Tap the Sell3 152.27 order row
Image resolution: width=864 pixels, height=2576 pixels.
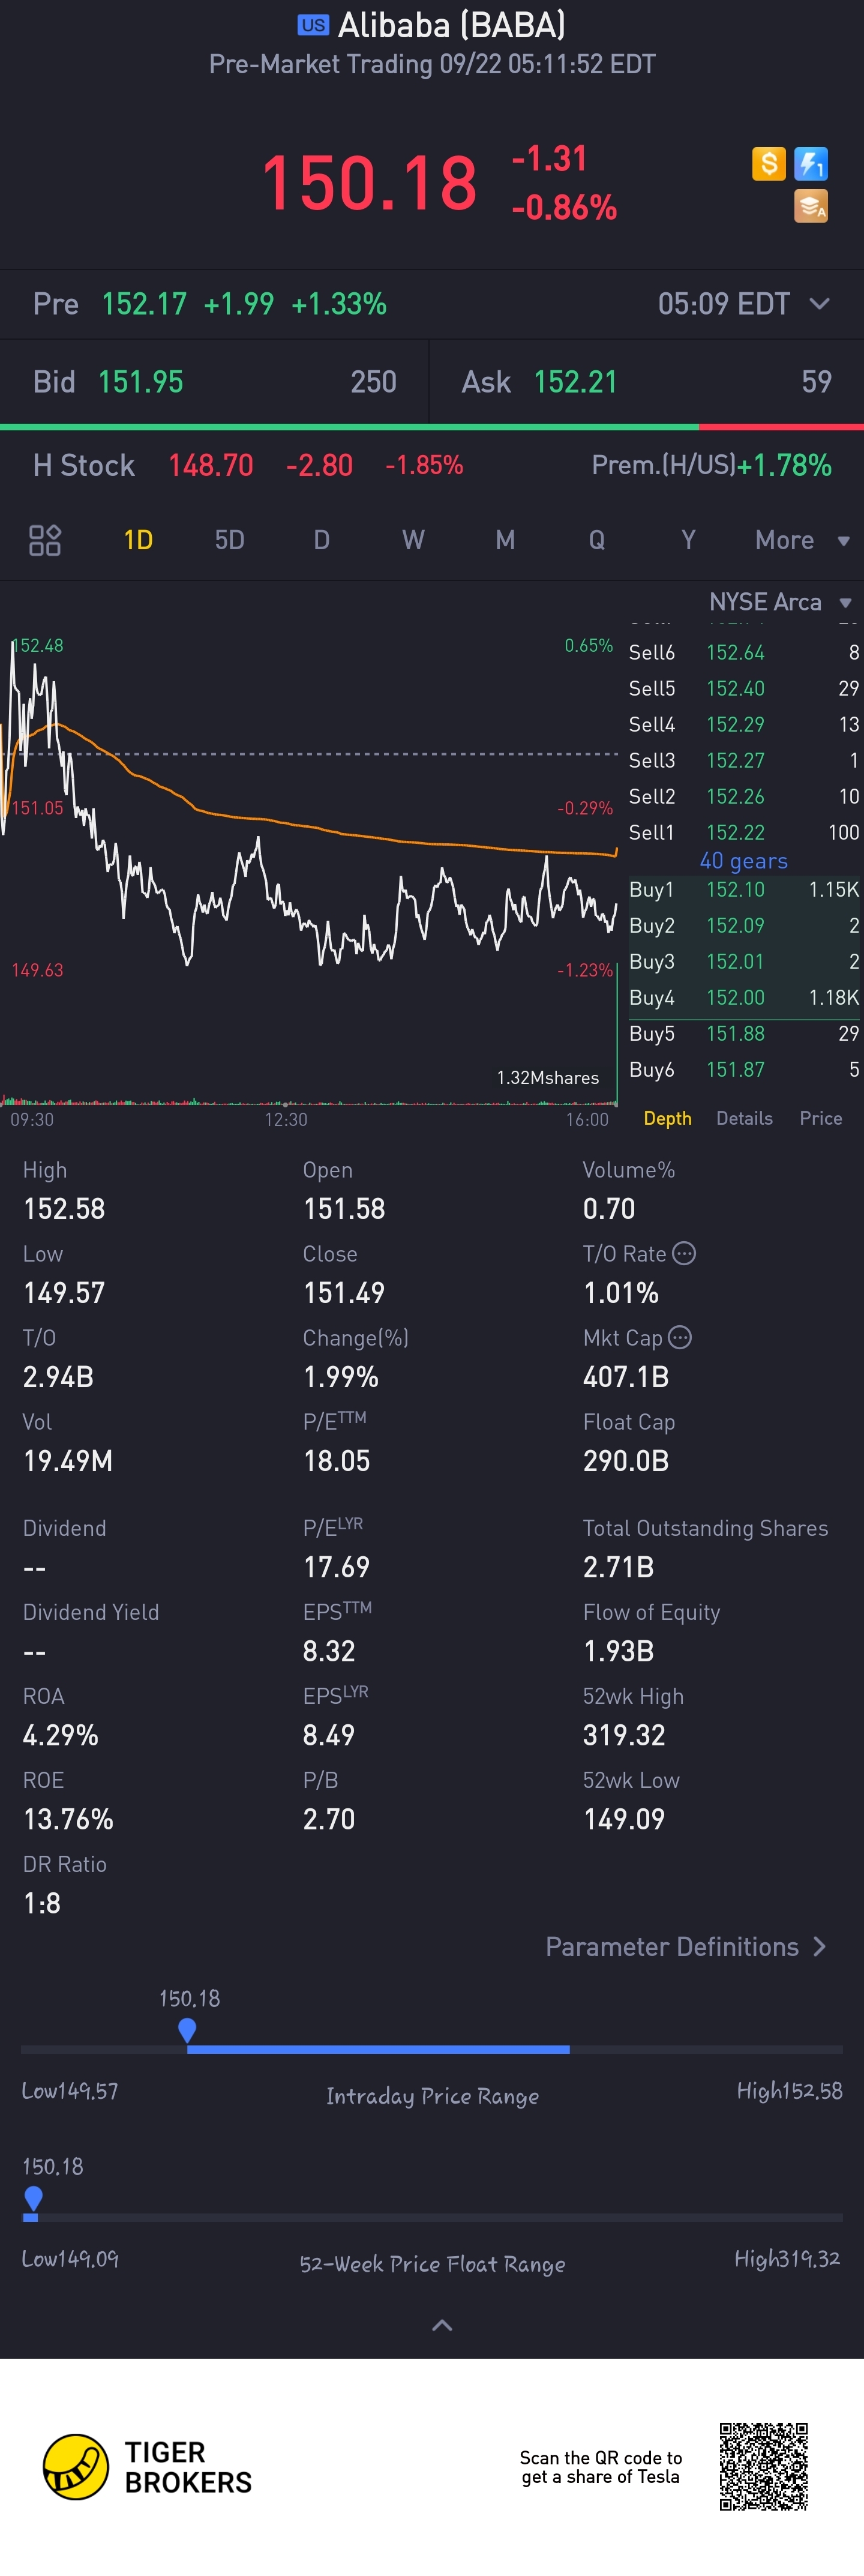tap(743, 760)
